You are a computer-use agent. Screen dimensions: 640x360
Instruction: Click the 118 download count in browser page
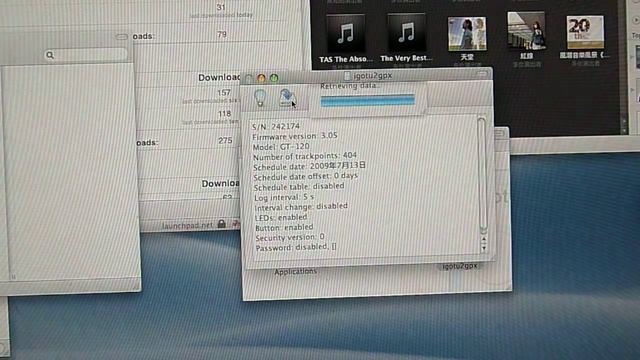[224, 114]
